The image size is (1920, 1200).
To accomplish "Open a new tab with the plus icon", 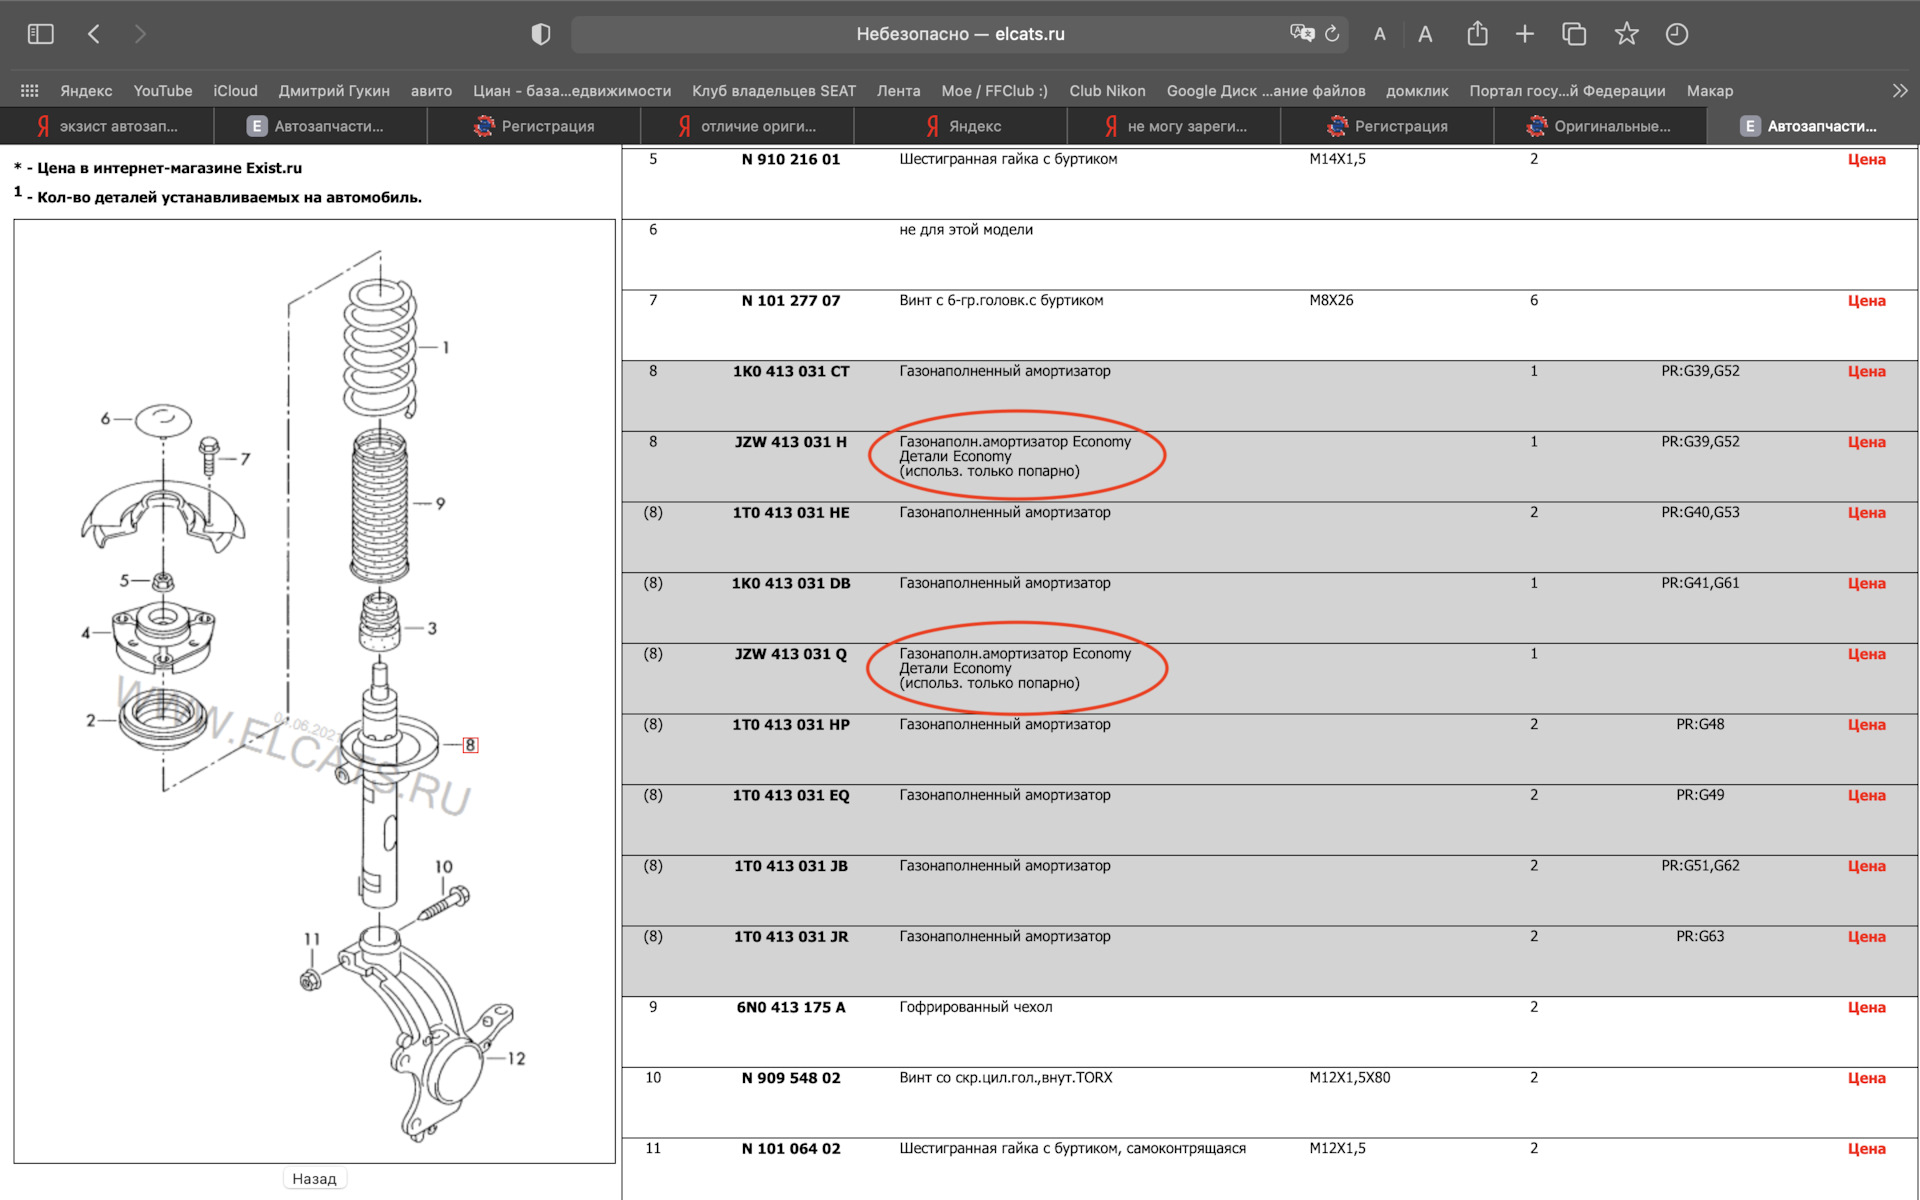I will (x=1524, y=34).
